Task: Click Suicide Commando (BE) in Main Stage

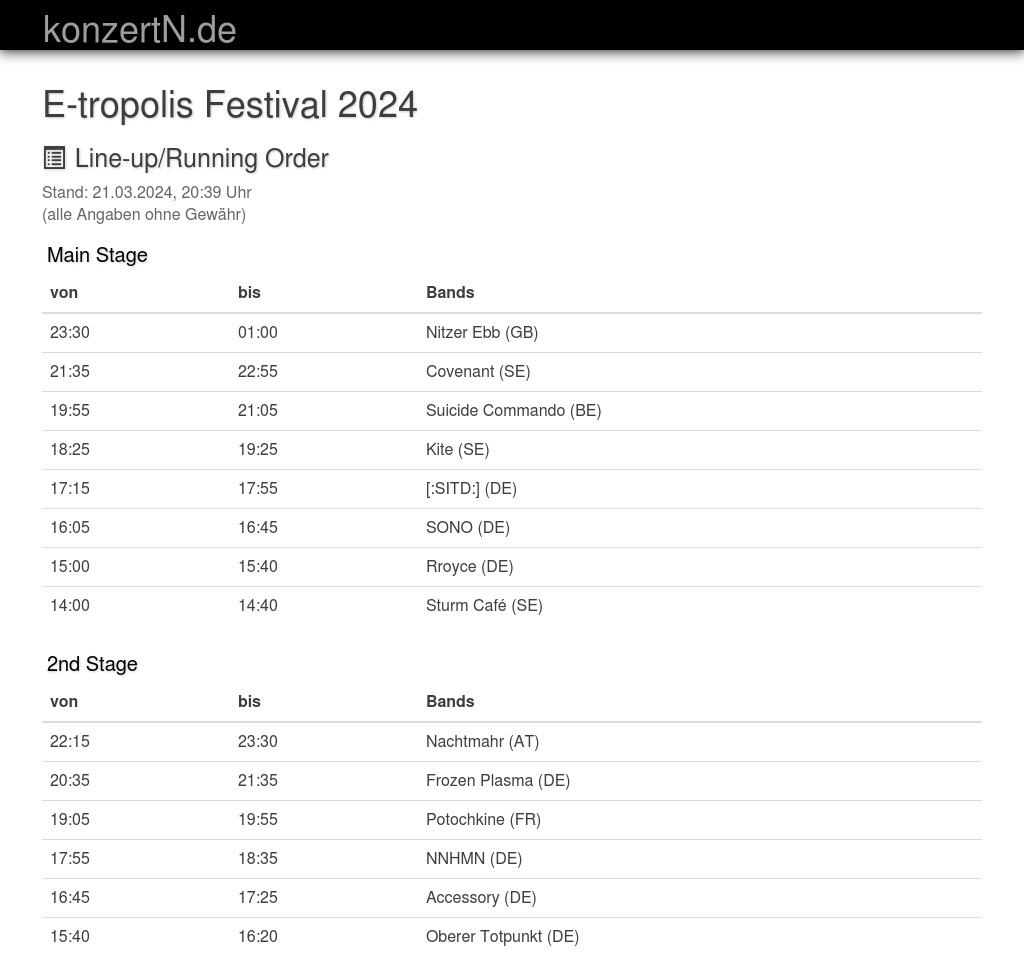Action: 513,411
